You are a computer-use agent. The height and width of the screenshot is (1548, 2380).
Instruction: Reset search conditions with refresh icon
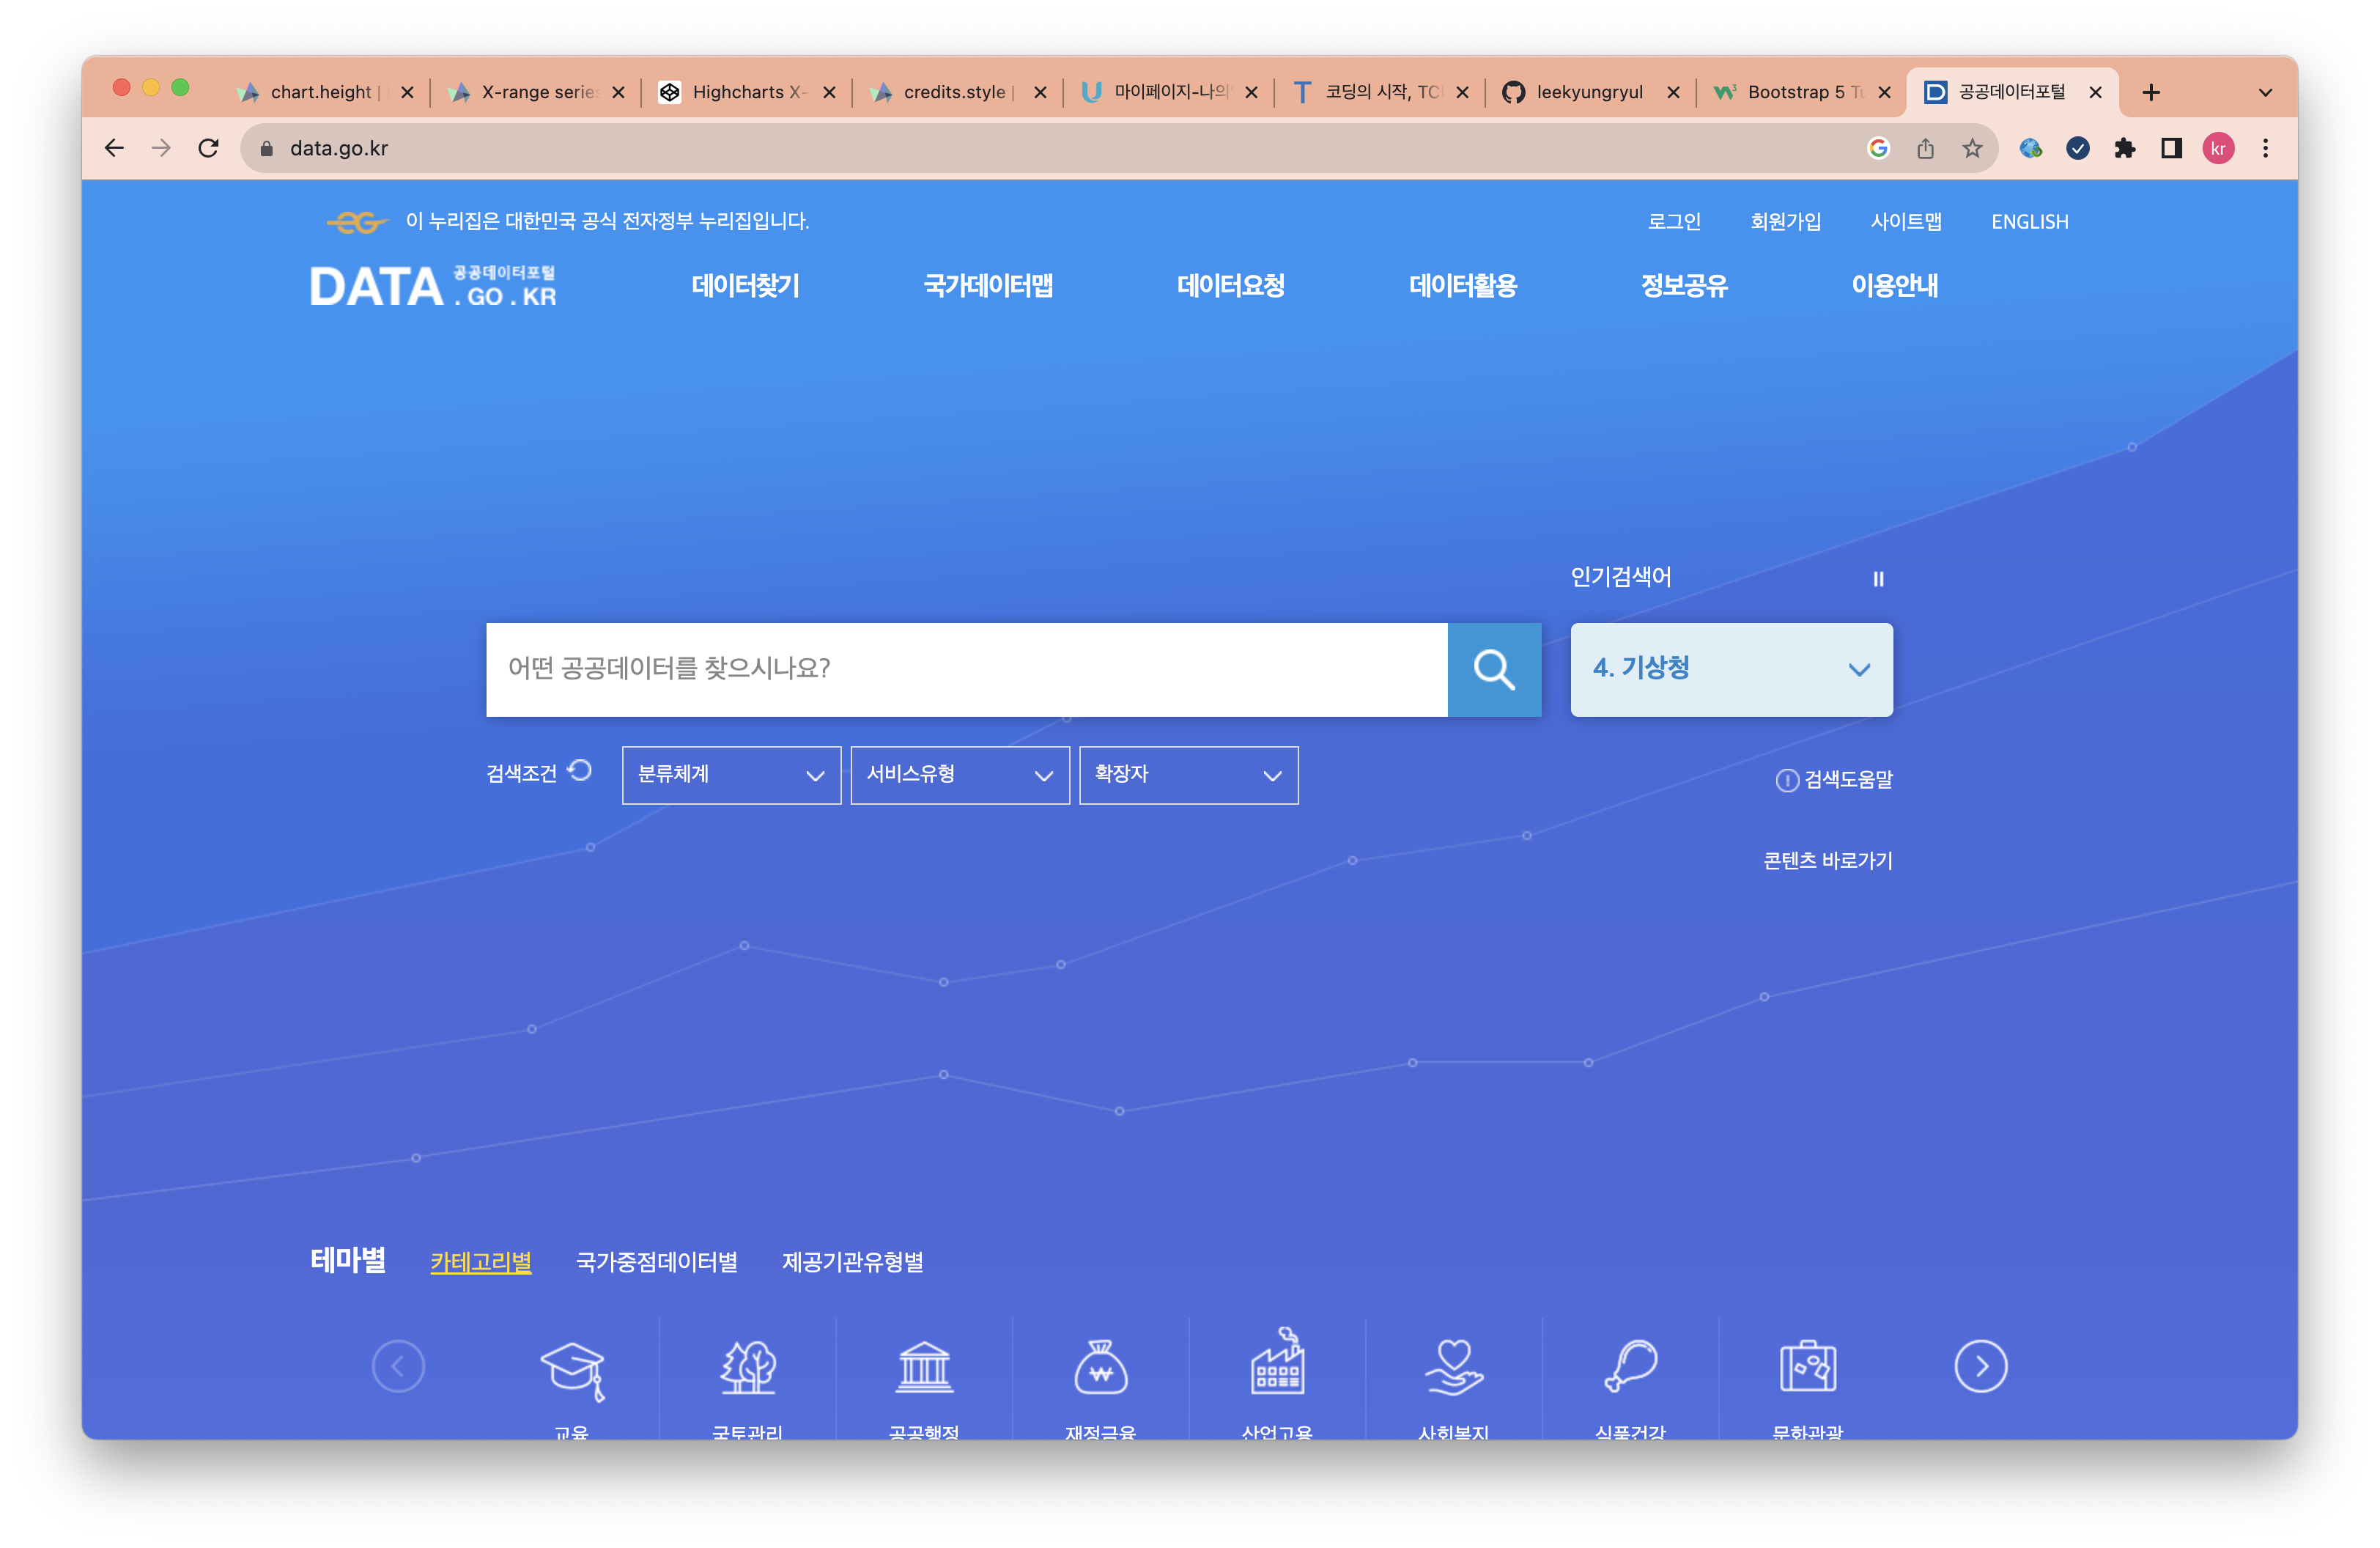click(x=580, y=771)
